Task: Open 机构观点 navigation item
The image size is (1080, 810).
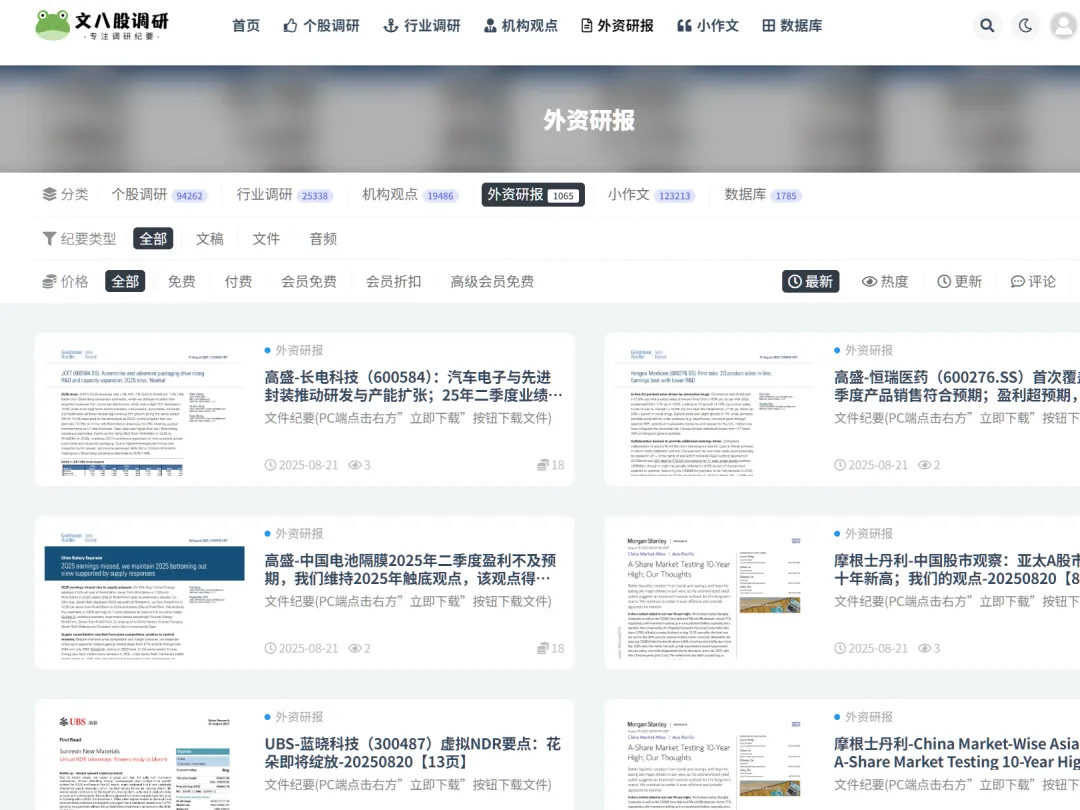Action: (x=521, y=25)
